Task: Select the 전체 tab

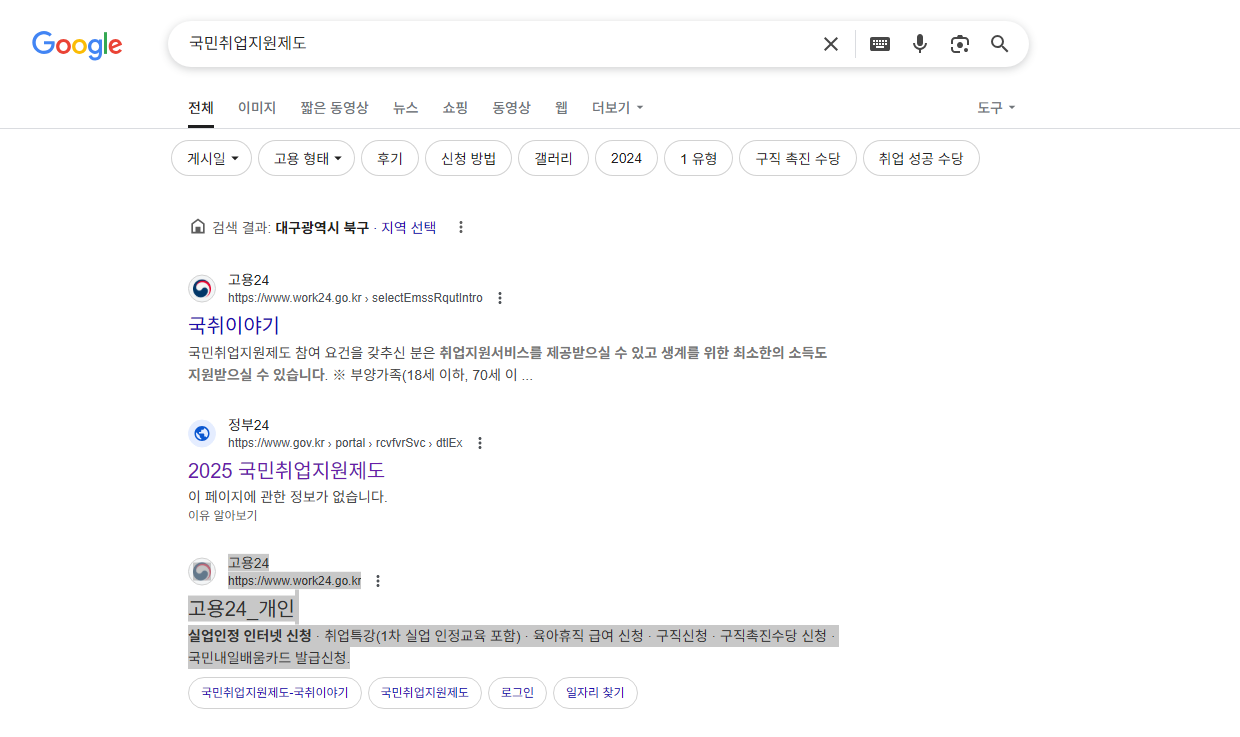Action: pyautogui.click(x=201, y=107)
